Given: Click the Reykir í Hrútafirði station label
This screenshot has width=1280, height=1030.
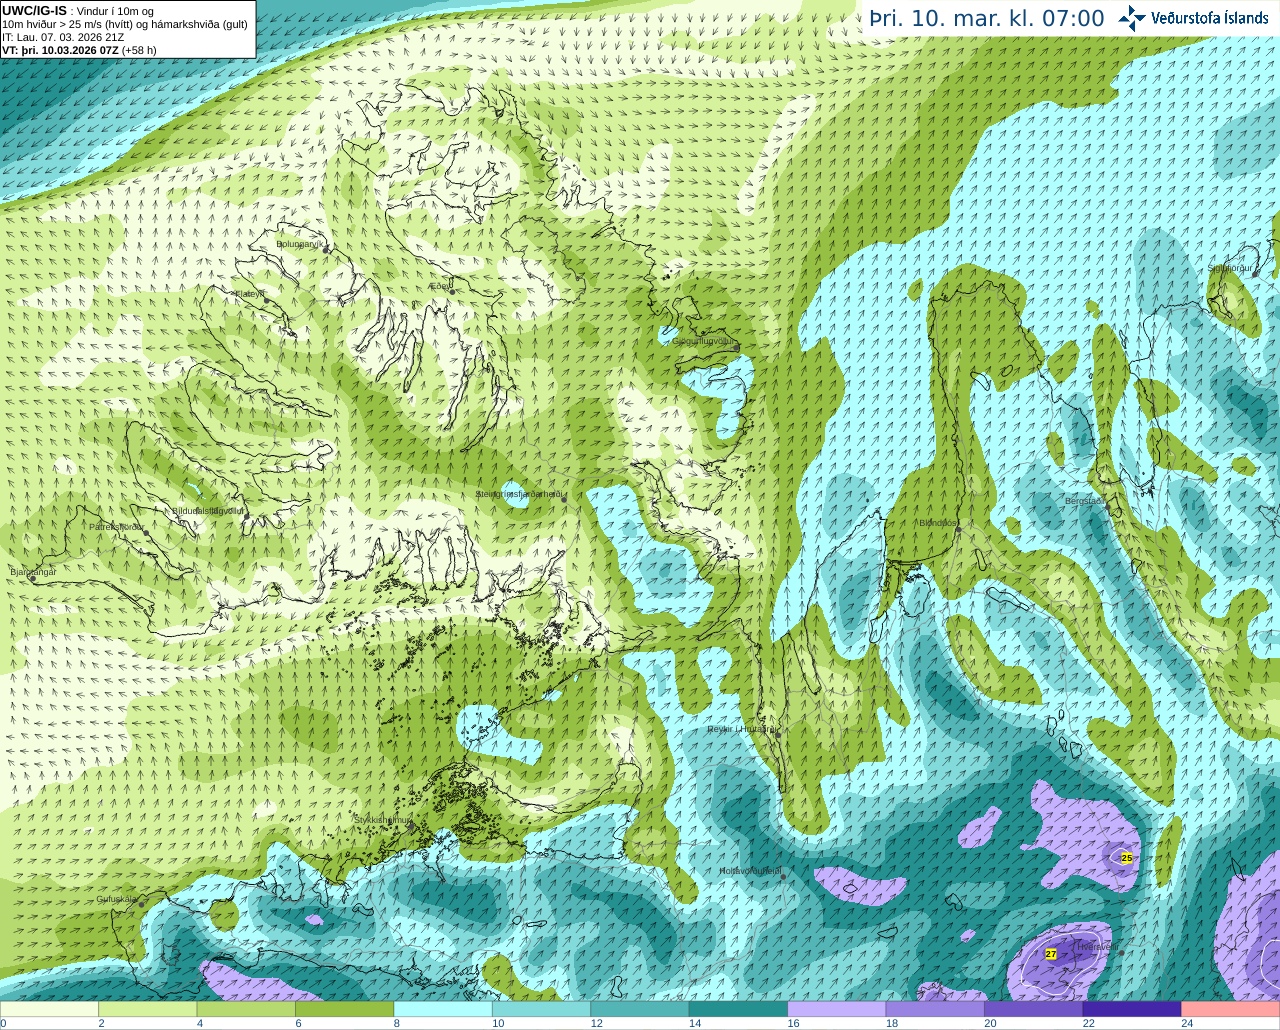Looking at the screenshot, I should (x=742, y=729).
